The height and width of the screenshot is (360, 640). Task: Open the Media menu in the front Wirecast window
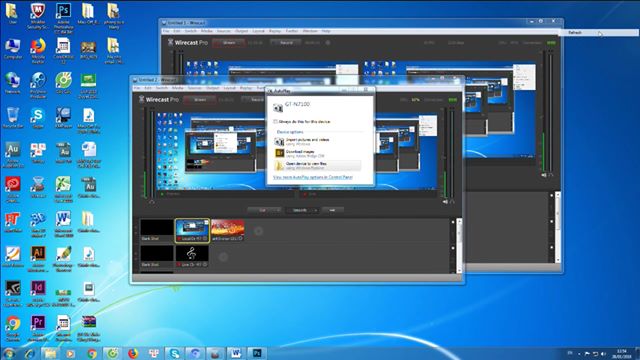click(x=178, y=88)
